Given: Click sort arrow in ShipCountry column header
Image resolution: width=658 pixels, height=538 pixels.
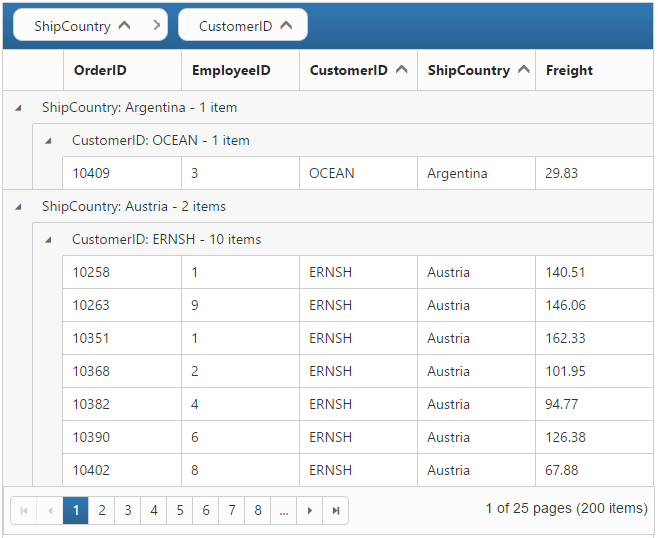Looking at the screenshot, I should coord(523,70).
